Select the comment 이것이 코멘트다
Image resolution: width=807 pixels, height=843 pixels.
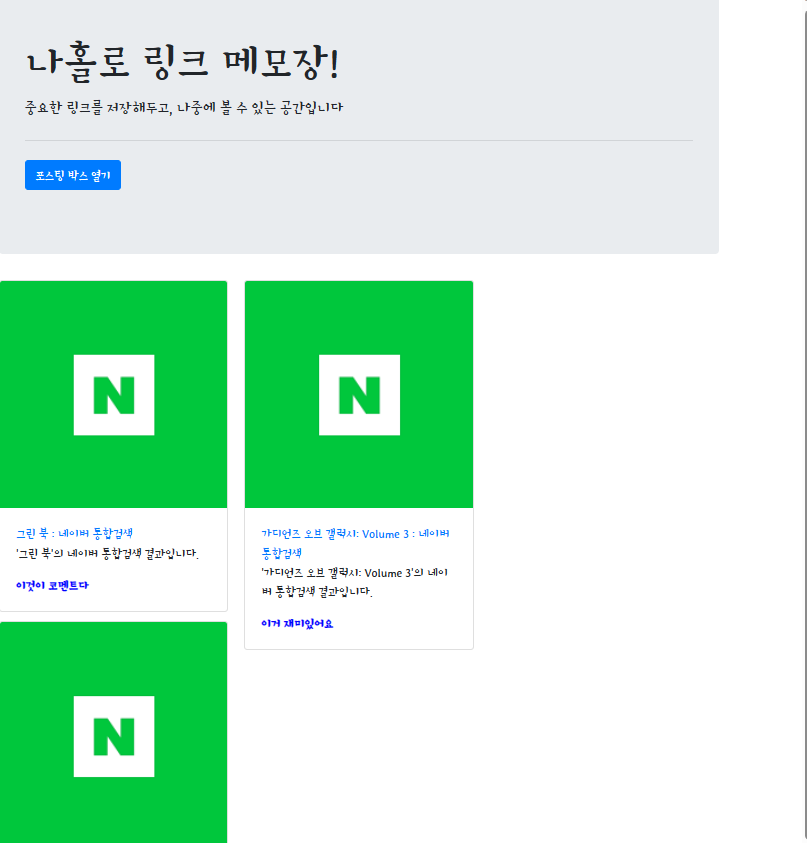click(x=52, y=585)
